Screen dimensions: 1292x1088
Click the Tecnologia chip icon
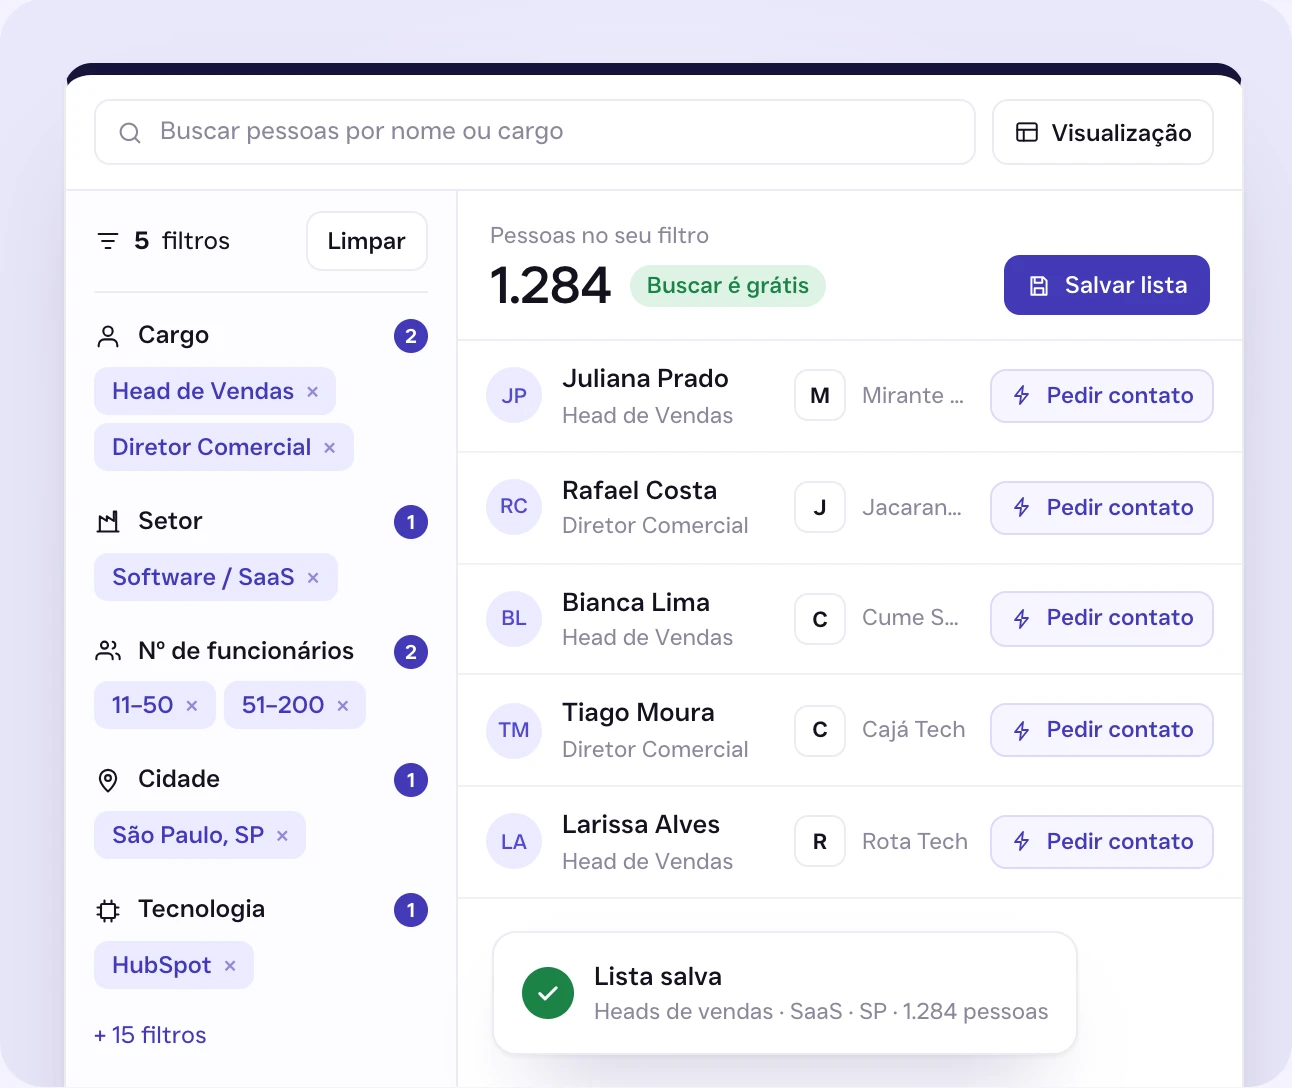coord(108,910)
